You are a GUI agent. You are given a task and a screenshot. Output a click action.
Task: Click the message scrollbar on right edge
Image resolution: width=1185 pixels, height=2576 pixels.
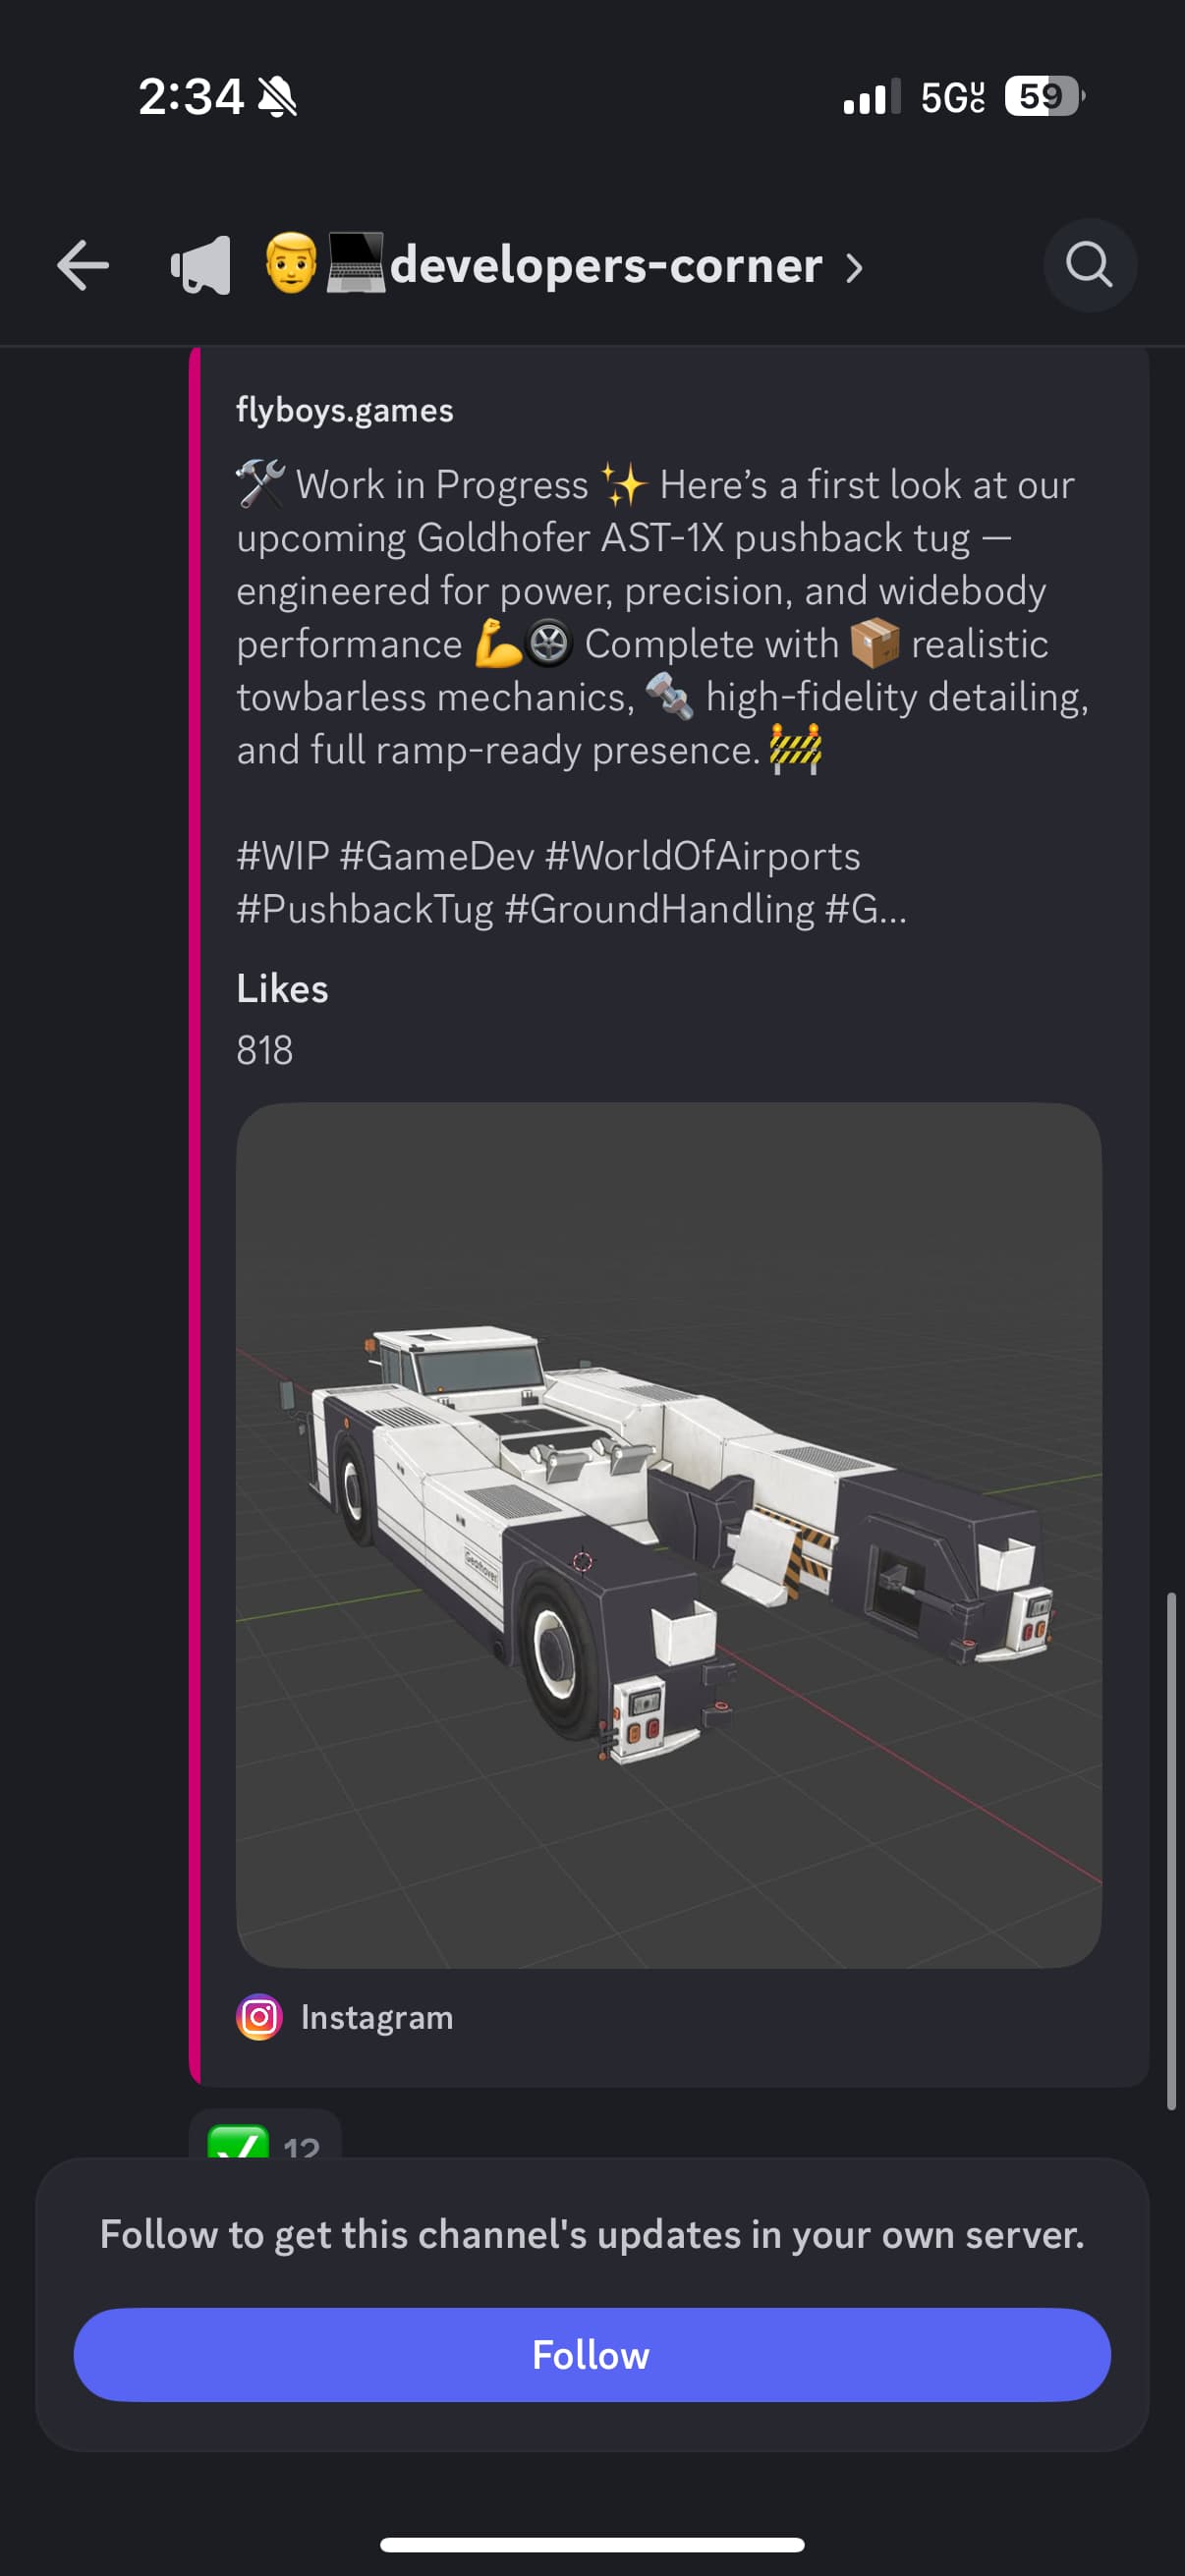coord(1171,1850)
